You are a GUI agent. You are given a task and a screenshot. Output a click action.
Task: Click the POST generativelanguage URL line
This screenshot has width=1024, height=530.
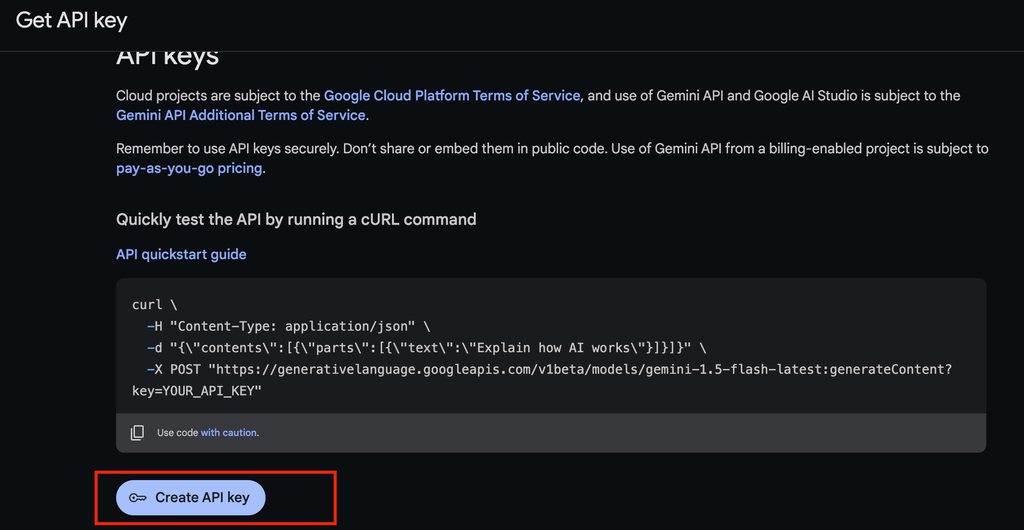pos(548,369)
